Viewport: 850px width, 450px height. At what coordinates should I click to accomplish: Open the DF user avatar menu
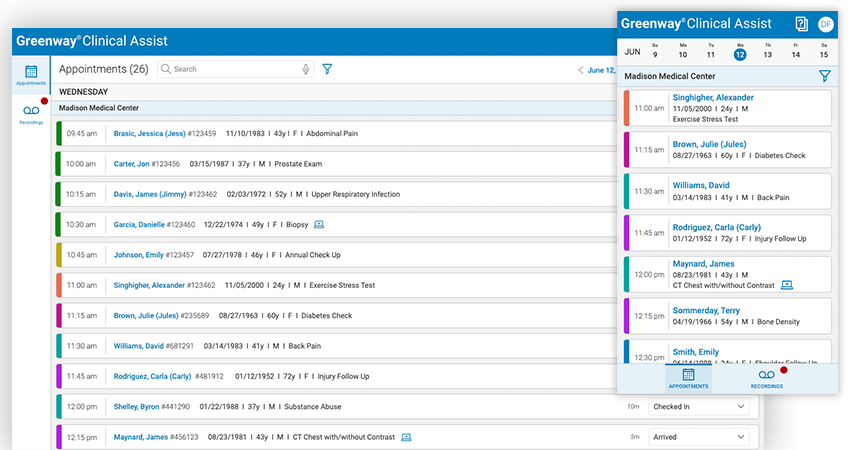[x=825, y=23]
